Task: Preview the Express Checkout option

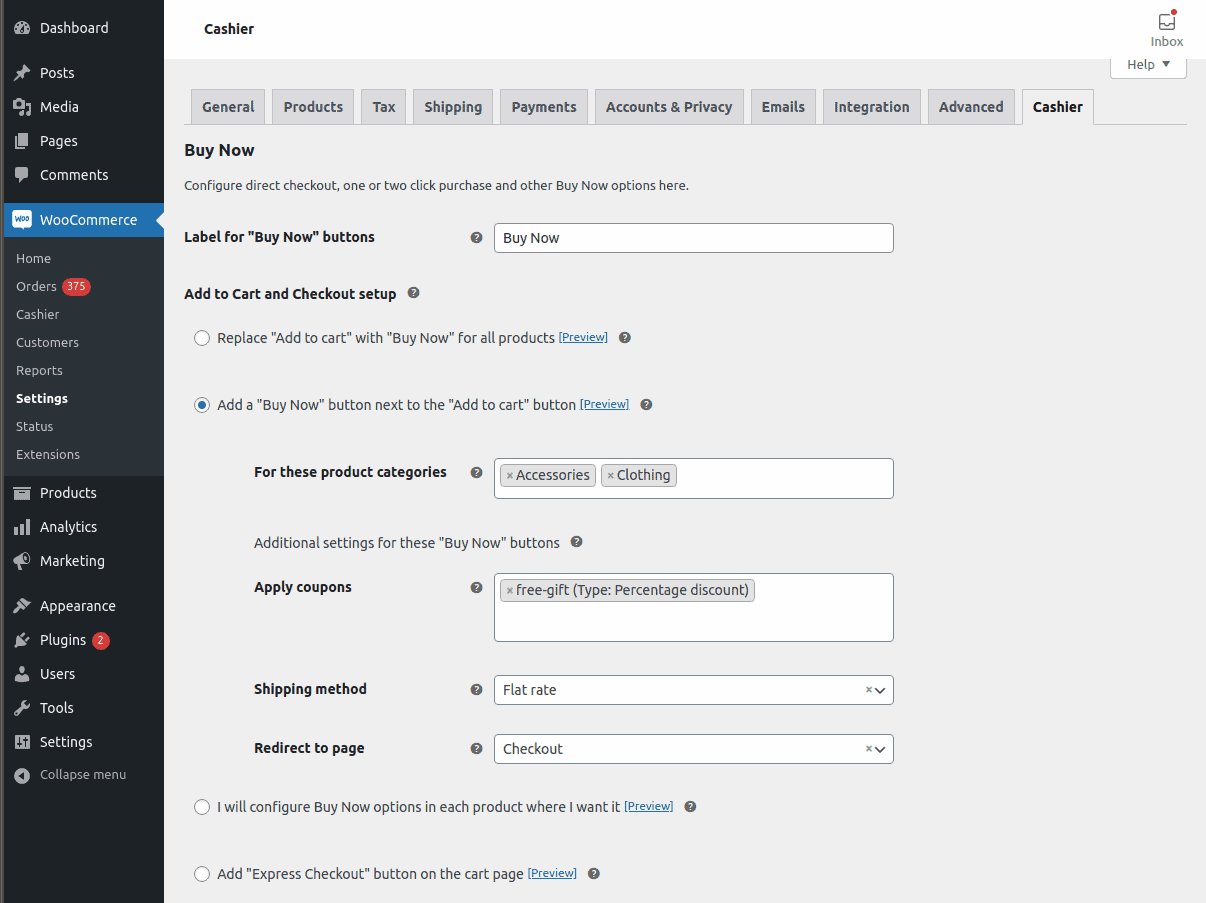Action: (x=552, y=874)
